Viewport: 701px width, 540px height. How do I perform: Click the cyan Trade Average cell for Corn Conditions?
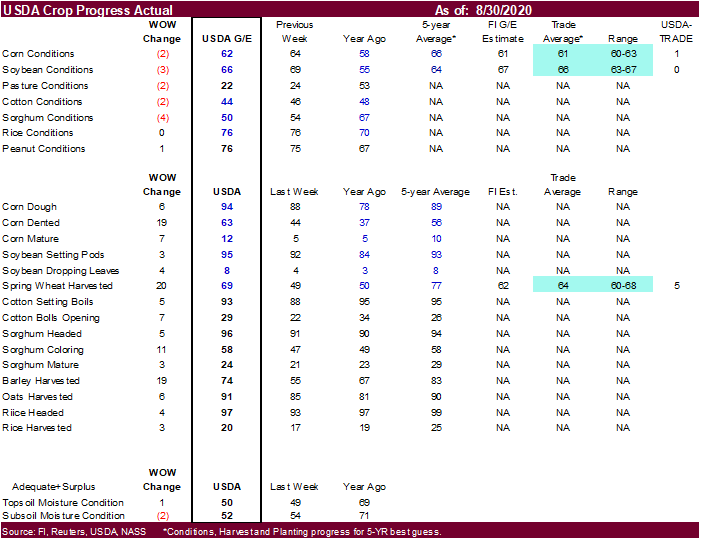[x=562, y=54]
